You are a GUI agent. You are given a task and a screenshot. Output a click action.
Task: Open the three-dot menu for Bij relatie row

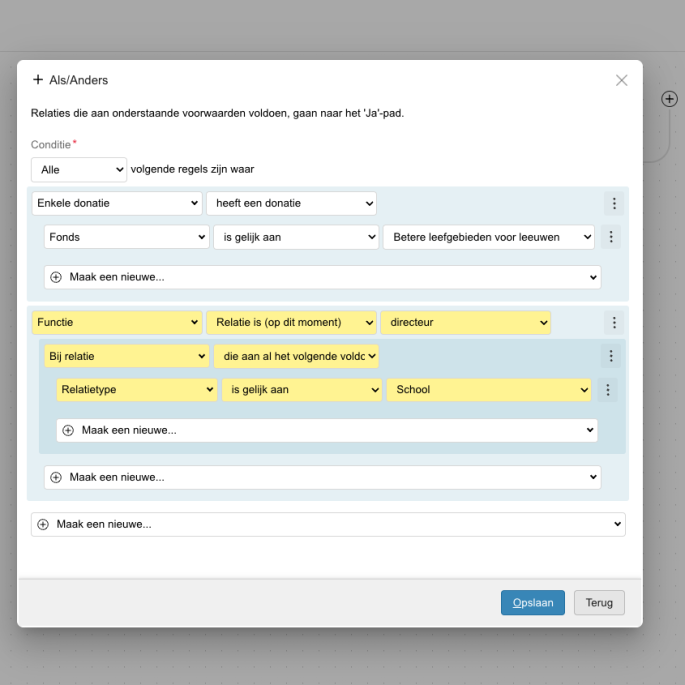click(x=611, y=356)
